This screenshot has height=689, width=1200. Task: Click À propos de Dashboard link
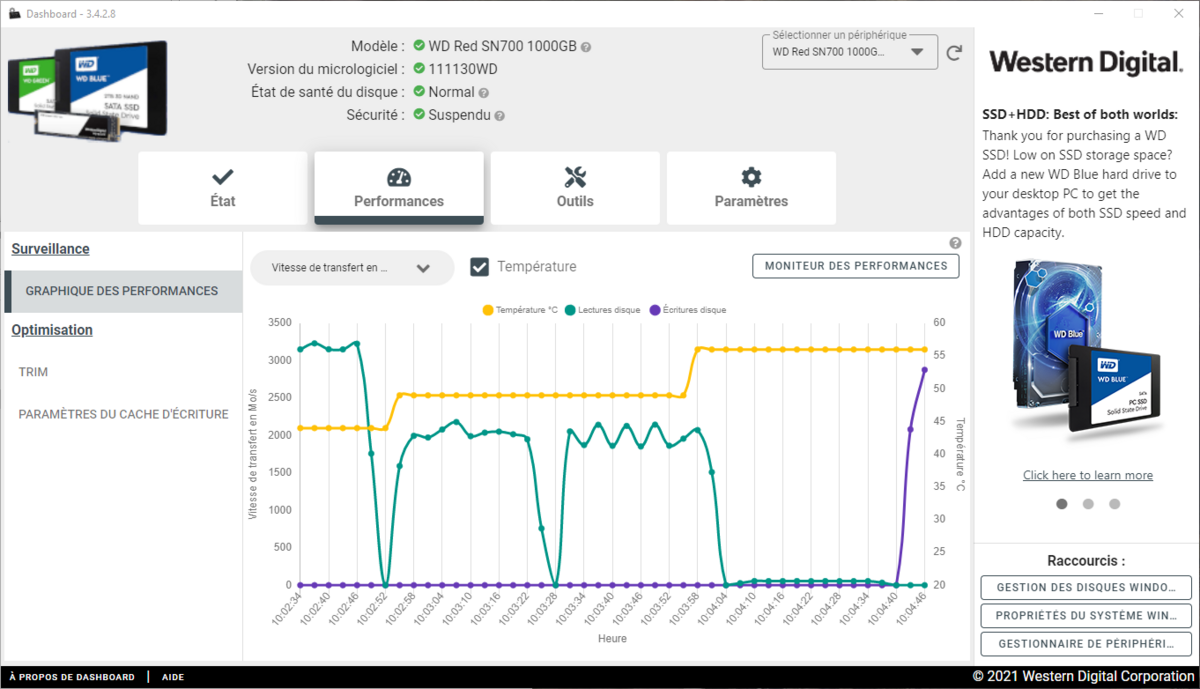[72, 677]
